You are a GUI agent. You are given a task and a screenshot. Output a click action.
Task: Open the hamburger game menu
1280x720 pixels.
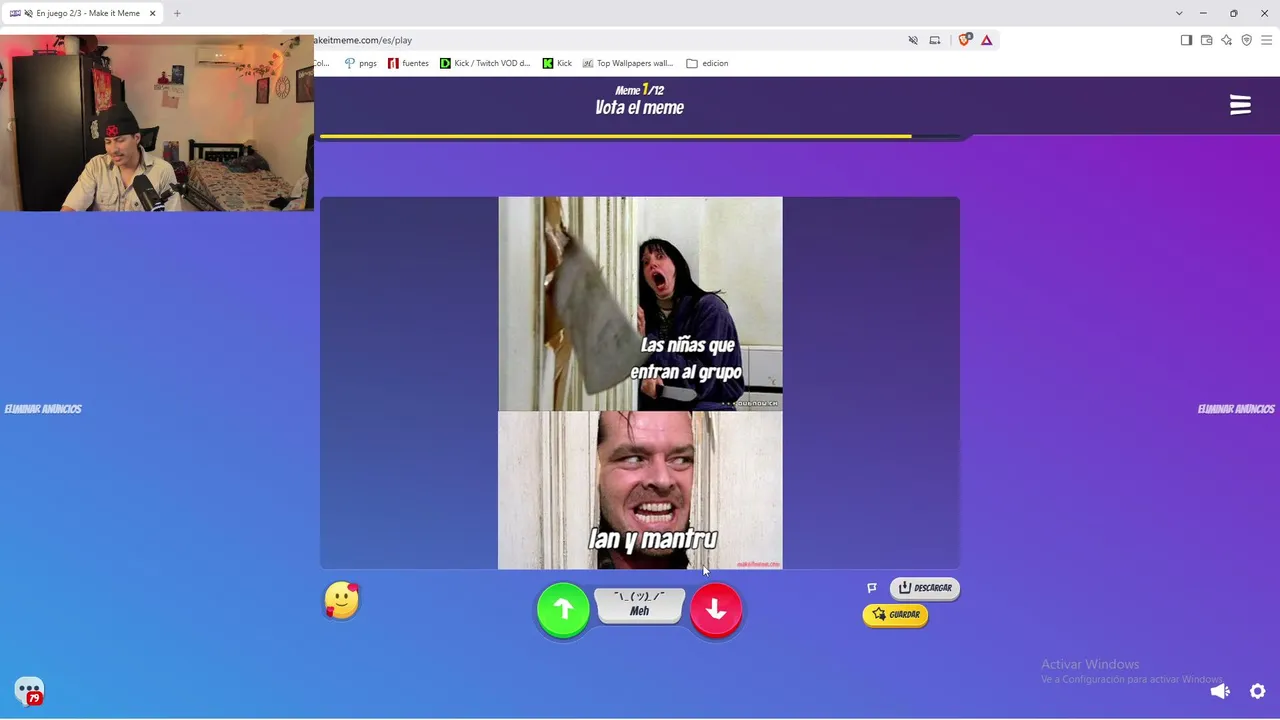pos(1240,105)
